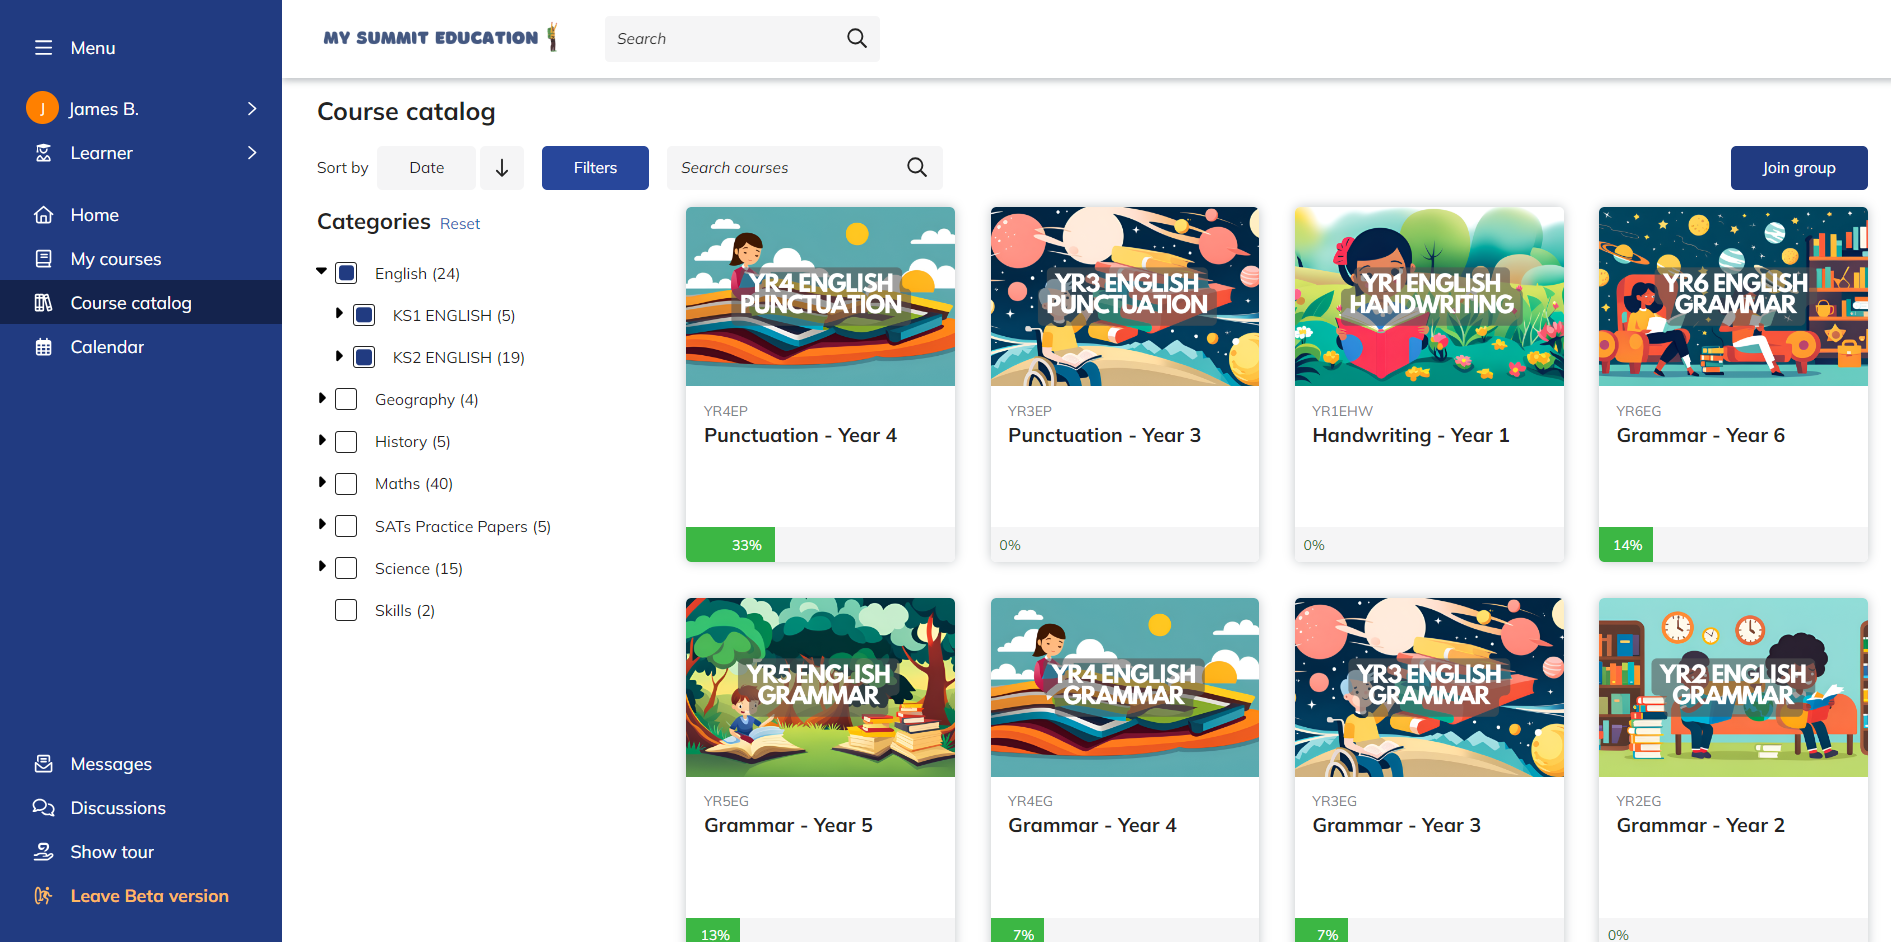This screenshot has width=1891, height=942.
Task: Click Leave Beta version link
Action: (x=149, y=896)
